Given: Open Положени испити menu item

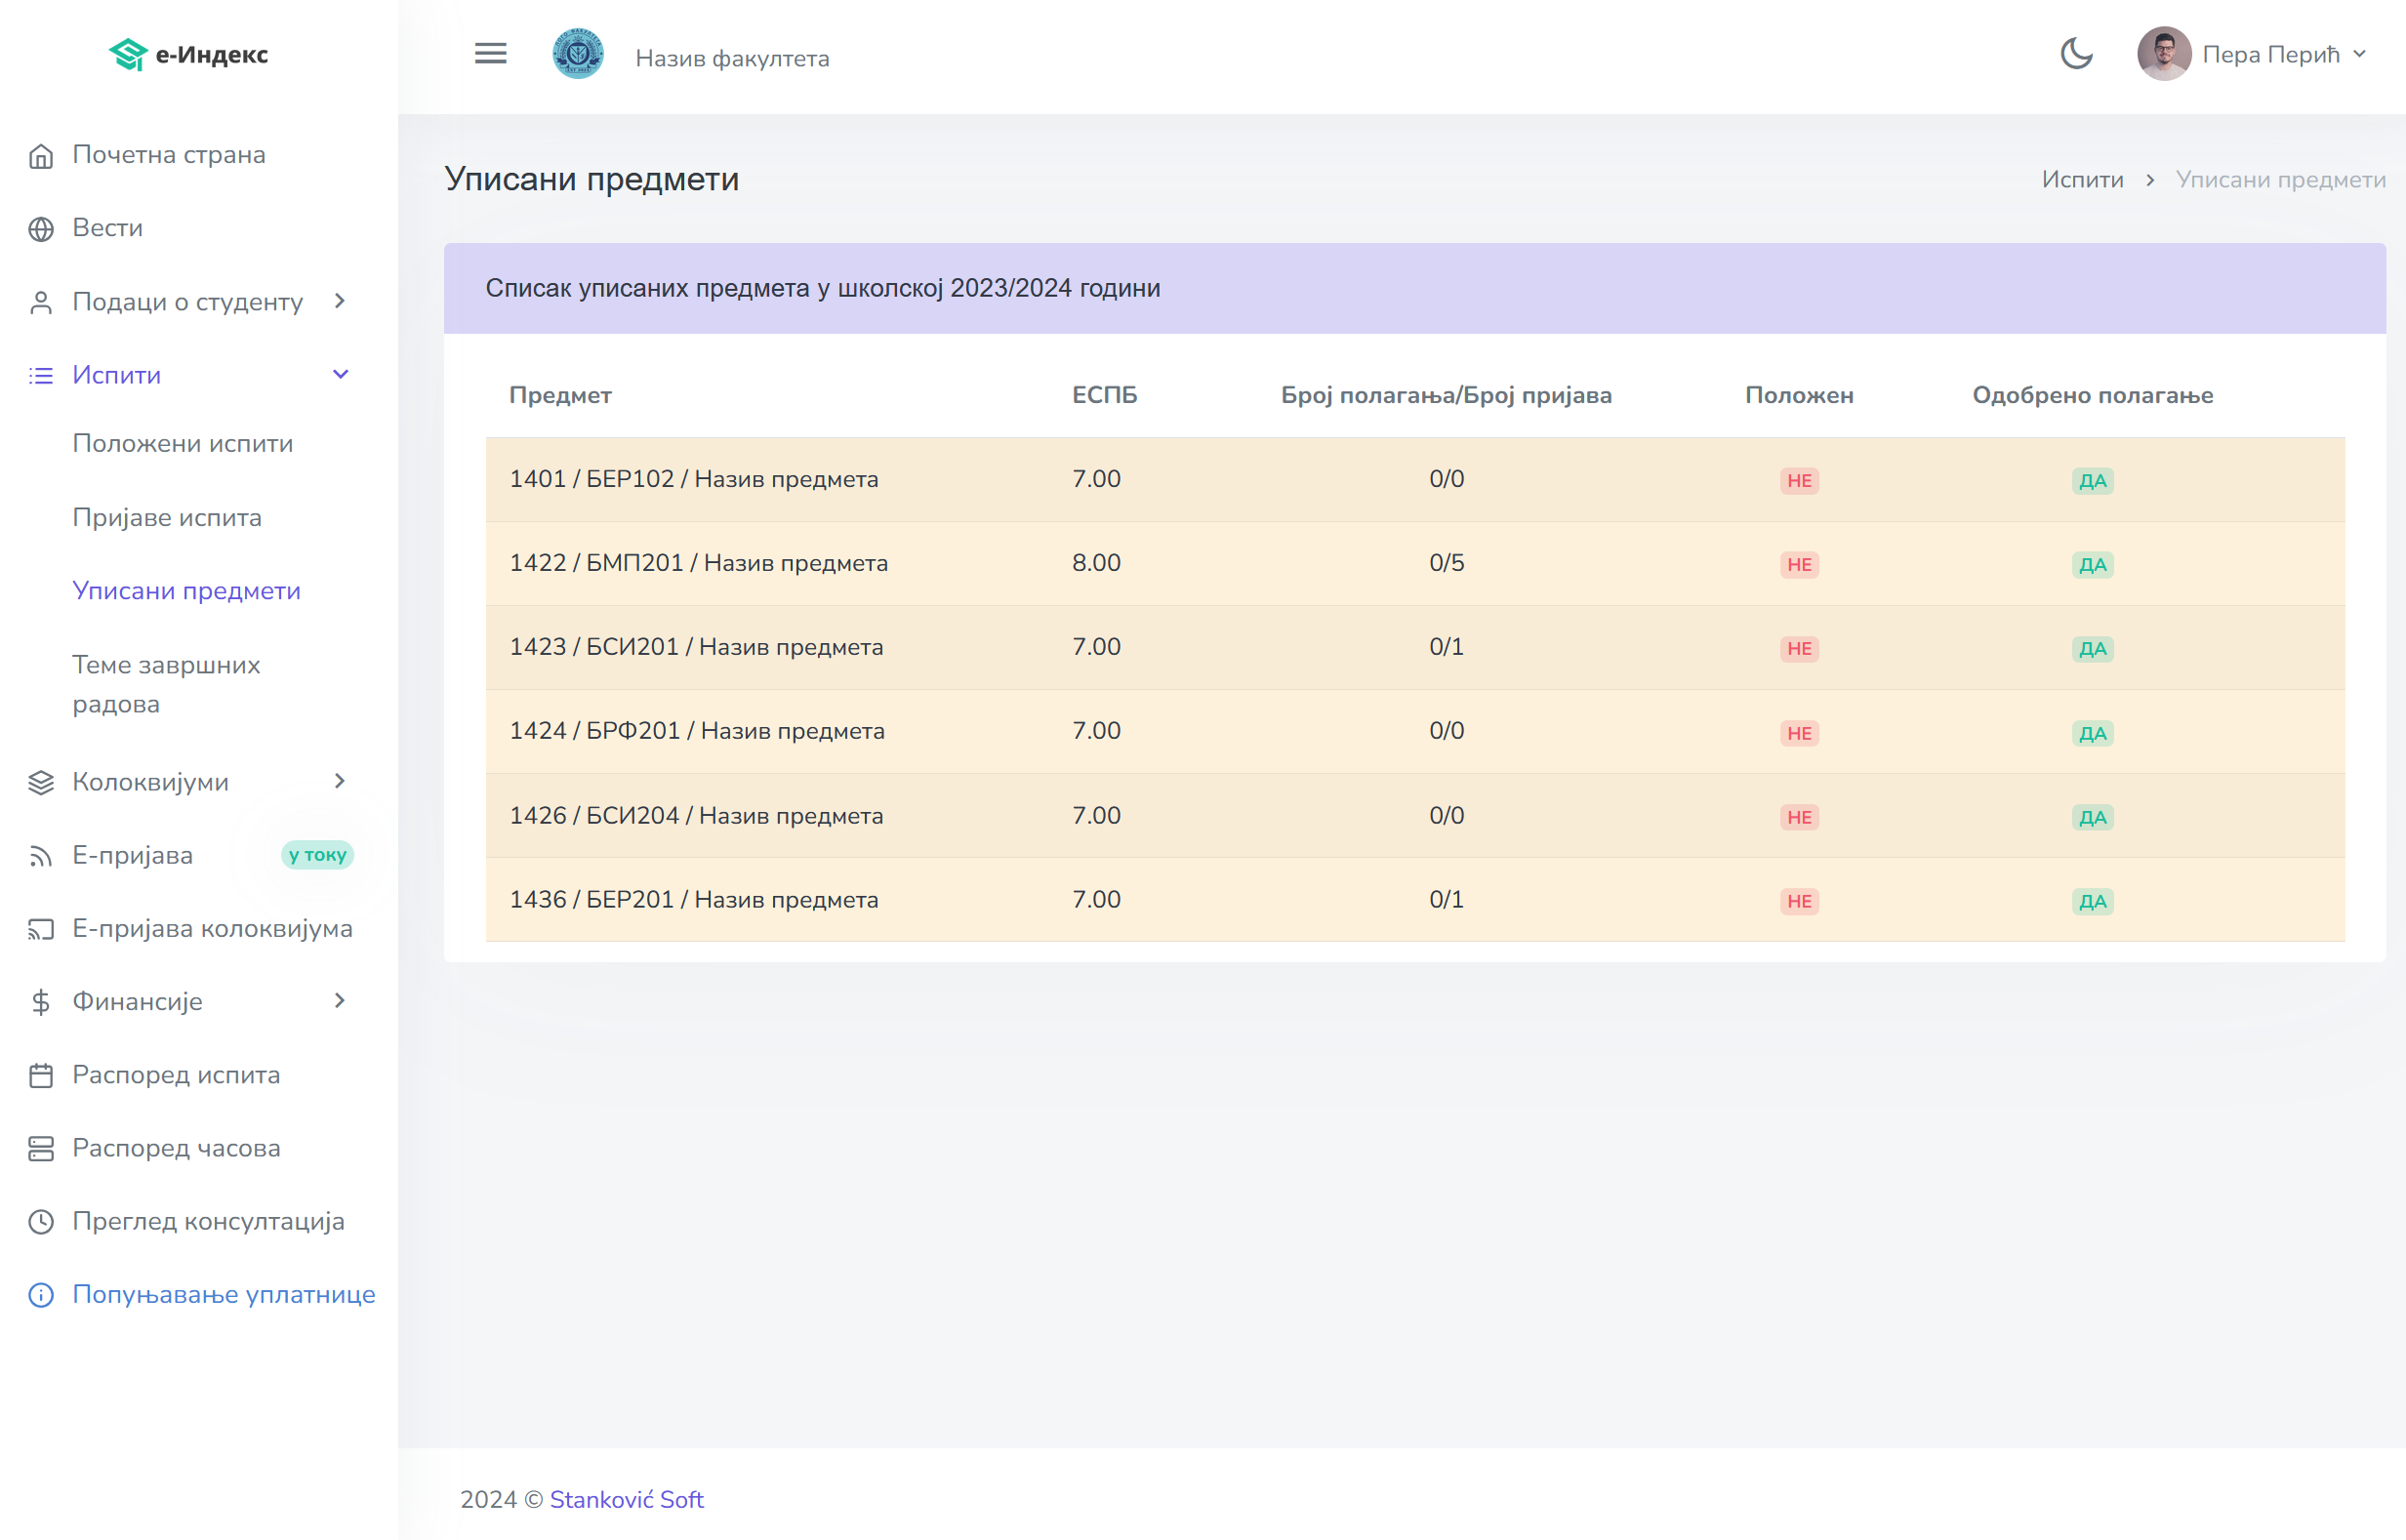Looking at the screenshot, I should (182, 444).
